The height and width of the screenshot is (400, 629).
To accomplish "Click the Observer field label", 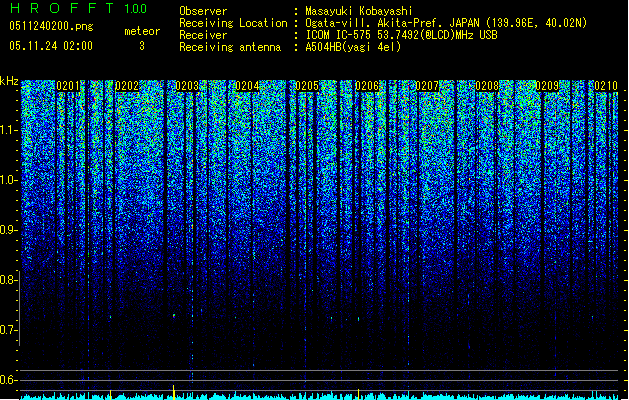I will (203, 11).
